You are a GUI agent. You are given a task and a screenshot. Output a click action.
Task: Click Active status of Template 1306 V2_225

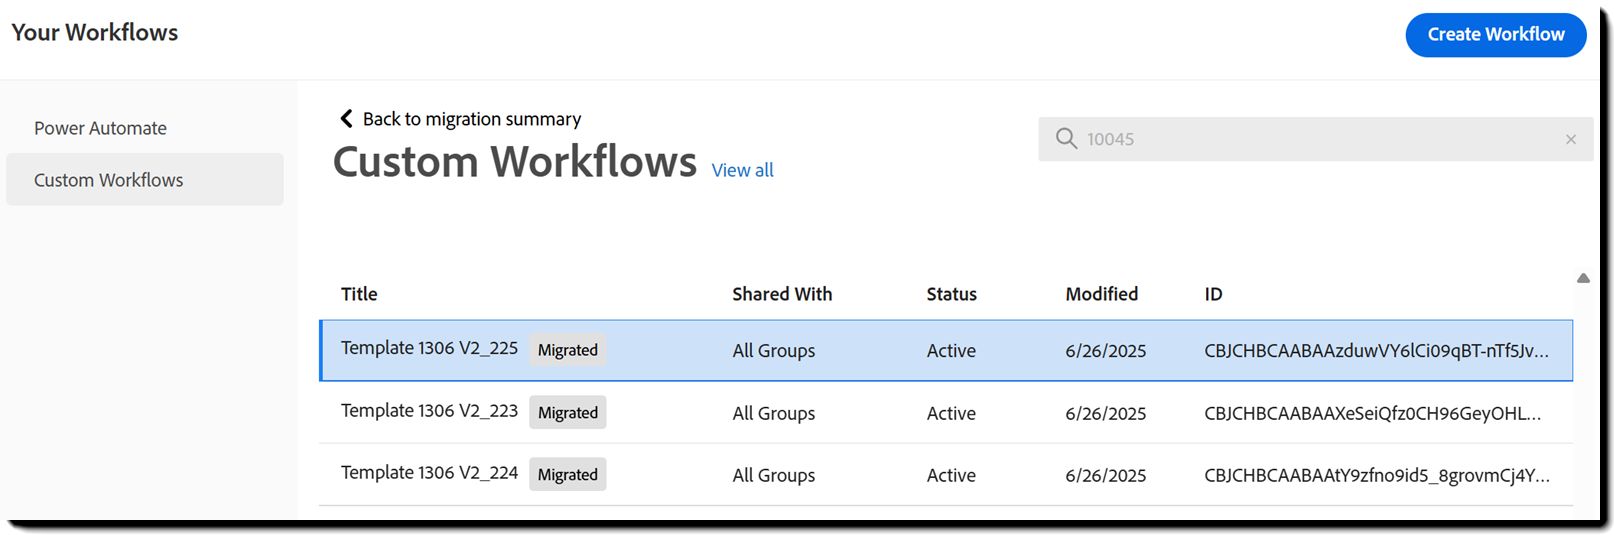[x=951, y=351]
